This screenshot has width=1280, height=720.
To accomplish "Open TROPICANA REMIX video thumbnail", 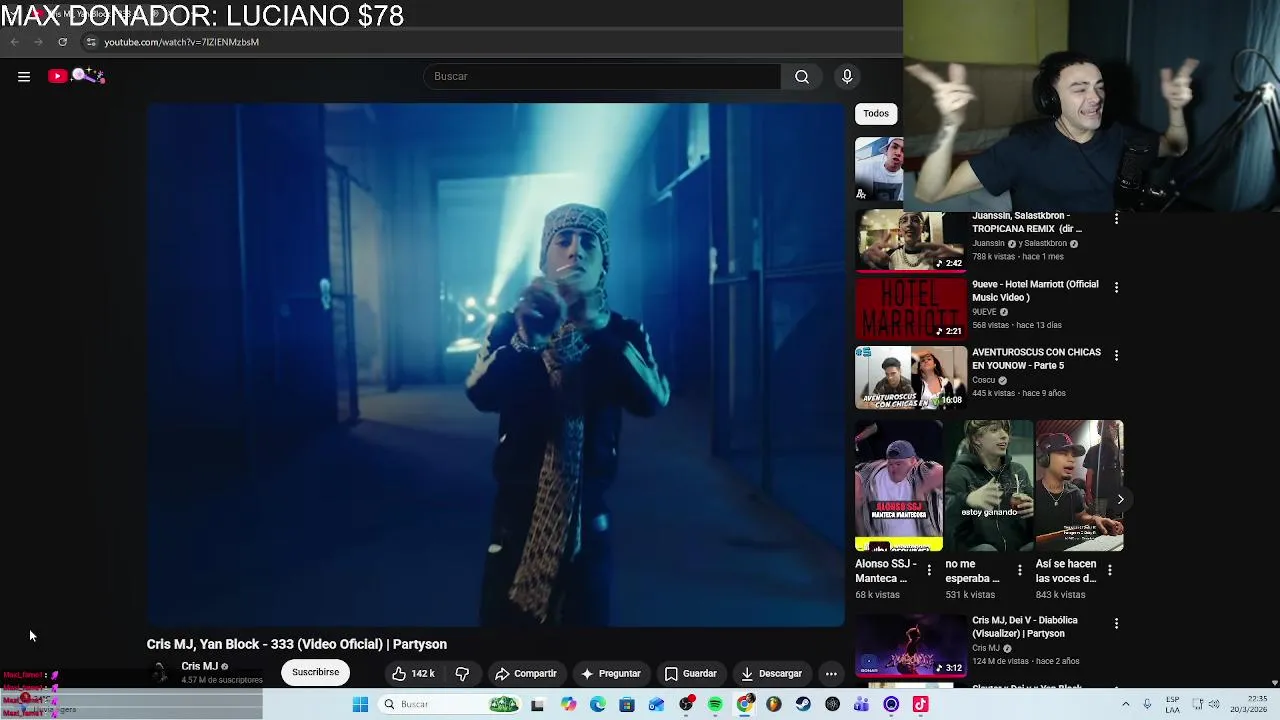I will click(x=910, y=241).
